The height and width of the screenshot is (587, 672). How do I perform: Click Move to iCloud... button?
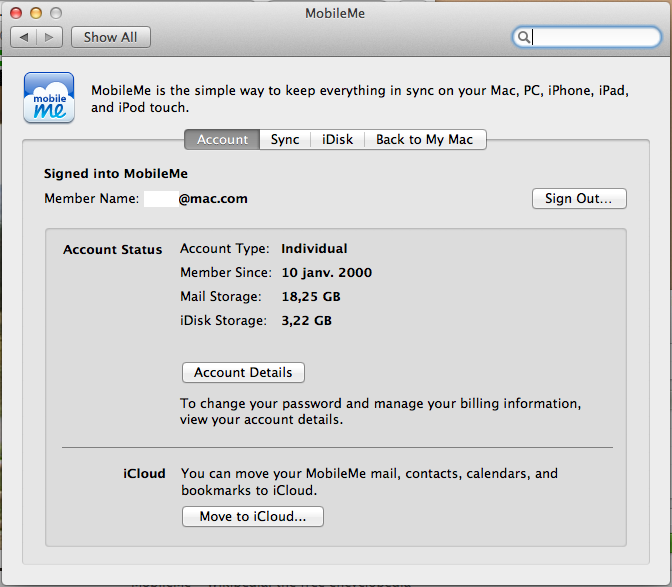[x=253, y=516]
